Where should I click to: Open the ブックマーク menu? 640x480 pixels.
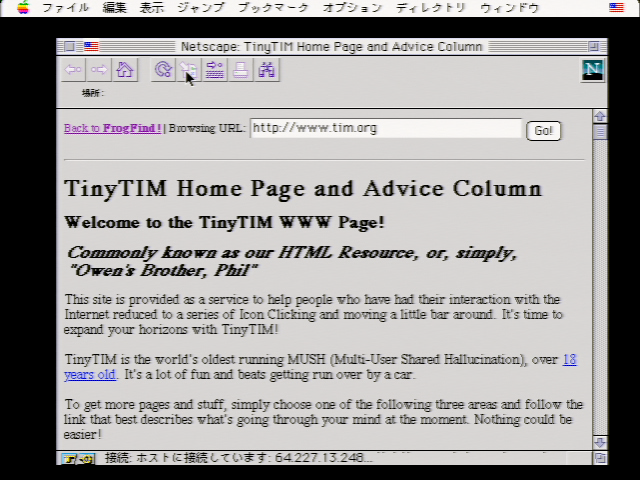click(x=273, y=8)
